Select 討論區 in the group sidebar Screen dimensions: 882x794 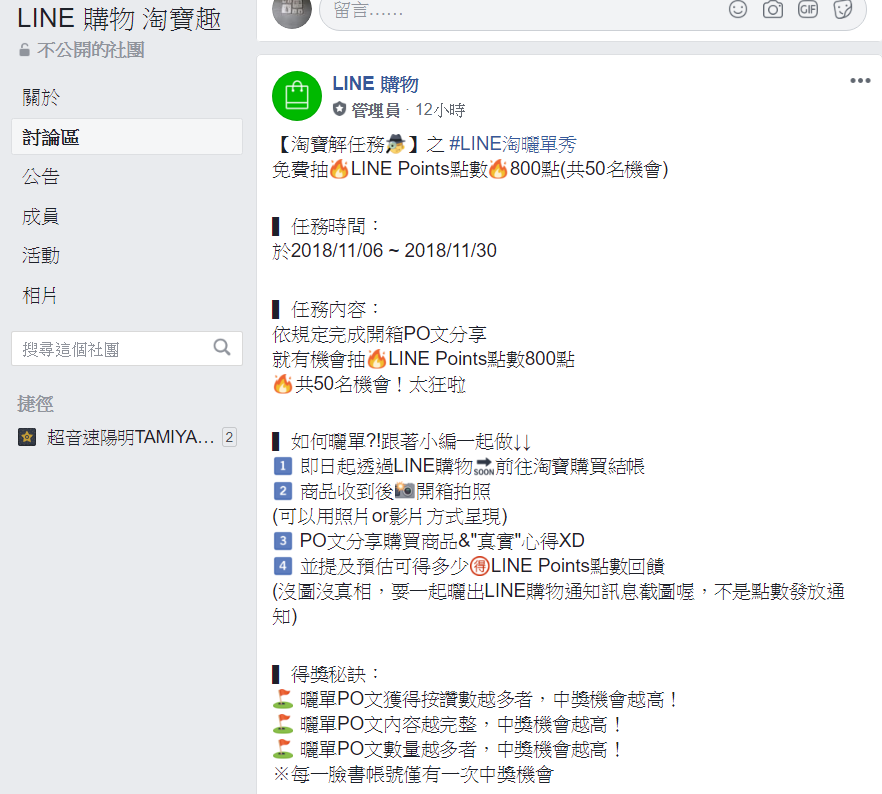coord(127,137)
